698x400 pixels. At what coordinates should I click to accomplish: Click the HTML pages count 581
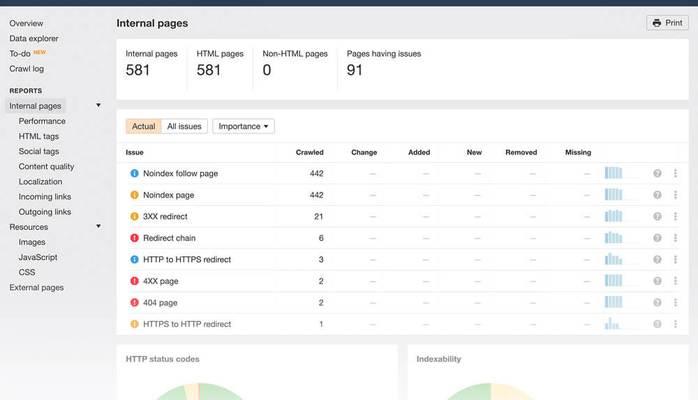(209, 70)
